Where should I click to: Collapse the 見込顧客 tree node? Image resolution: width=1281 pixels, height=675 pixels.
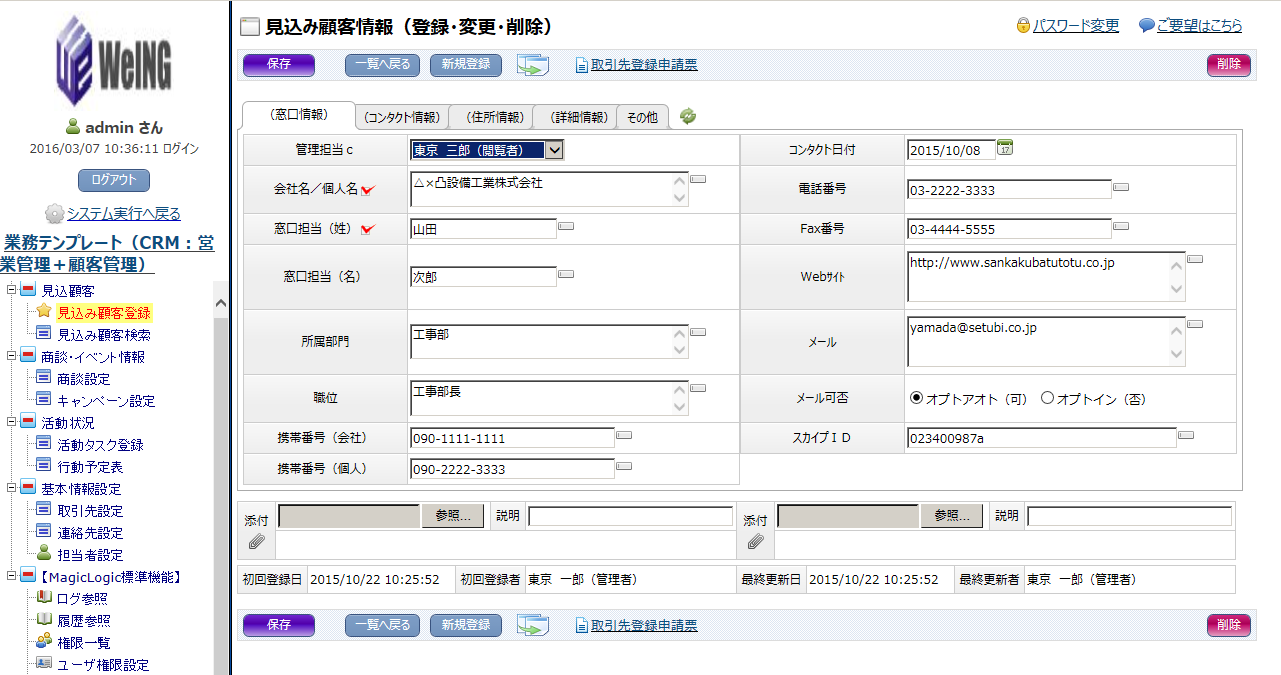[x=12, y=291]
